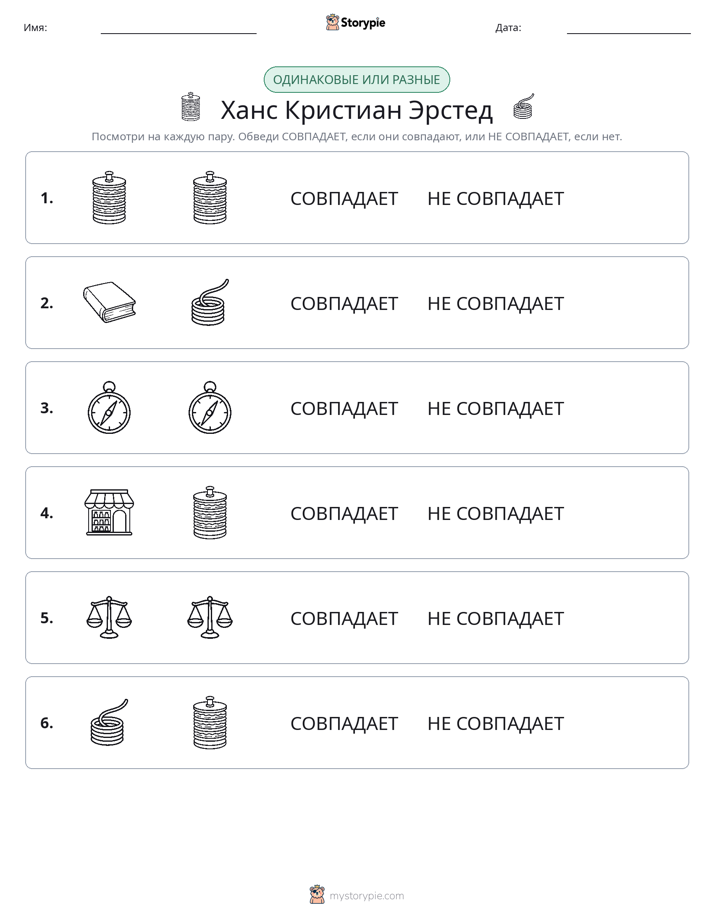The image size is (714, 924).
Task: Click the coiled wire icon in row 6
Action: click(109, 722)
